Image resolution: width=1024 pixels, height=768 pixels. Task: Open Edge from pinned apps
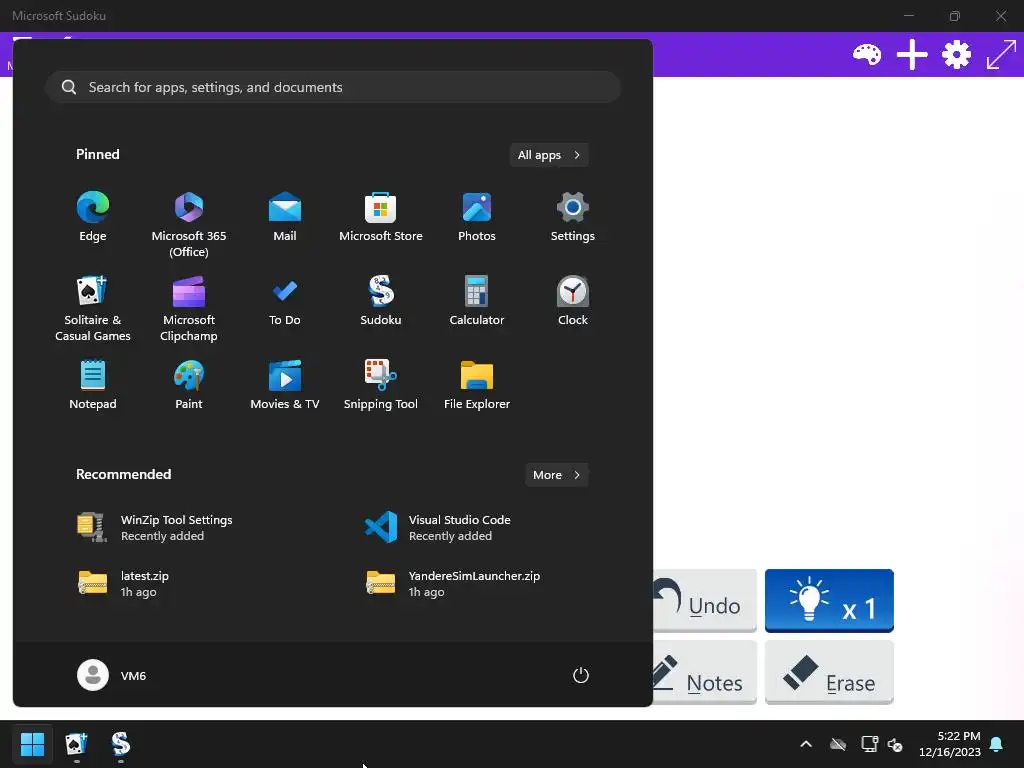(93, 217)
